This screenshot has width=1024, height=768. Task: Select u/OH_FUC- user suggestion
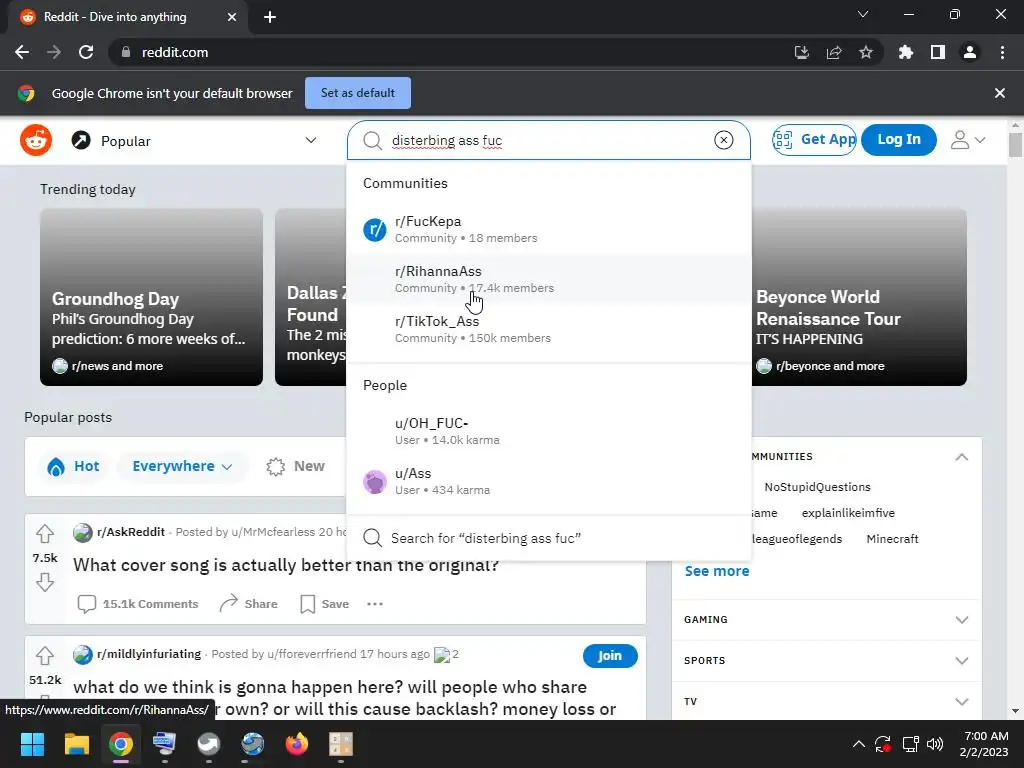click(549, 431)
